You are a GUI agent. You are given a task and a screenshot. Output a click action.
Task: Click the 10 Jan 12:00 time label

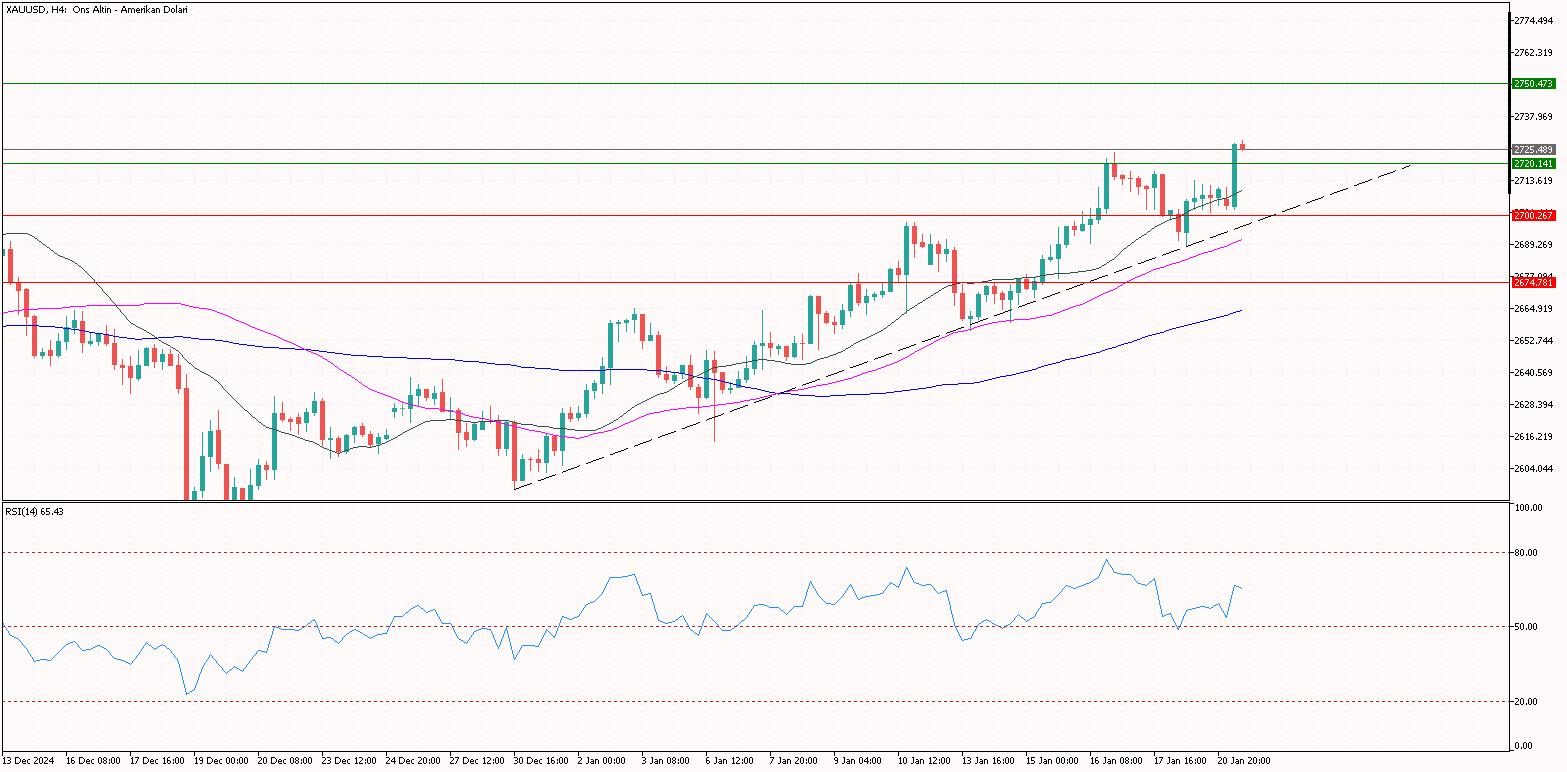coord(927,761)
